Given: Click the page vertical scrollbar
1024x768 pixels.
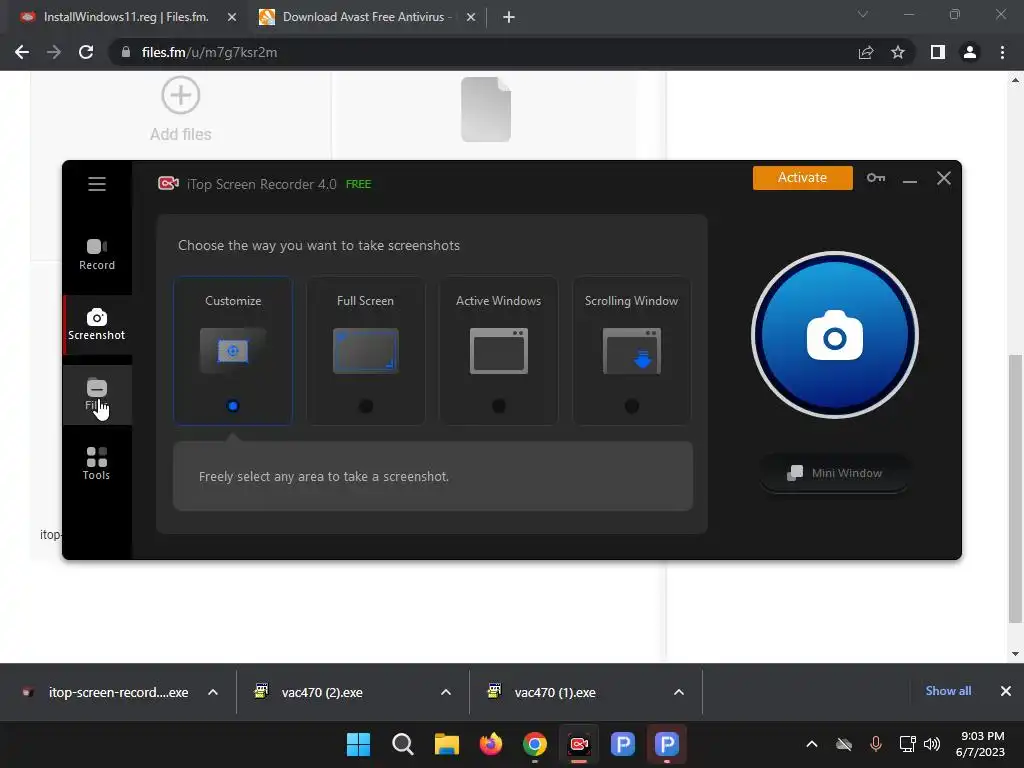Looking at the screenshot, I should (1015, 488).
